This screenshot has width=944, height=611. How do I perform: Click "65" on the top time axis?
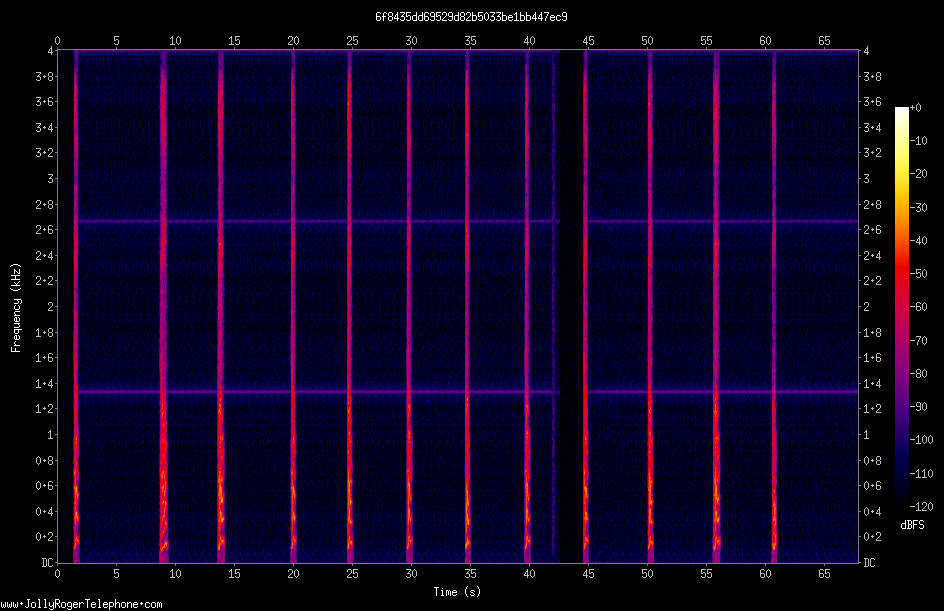[824, 41]
